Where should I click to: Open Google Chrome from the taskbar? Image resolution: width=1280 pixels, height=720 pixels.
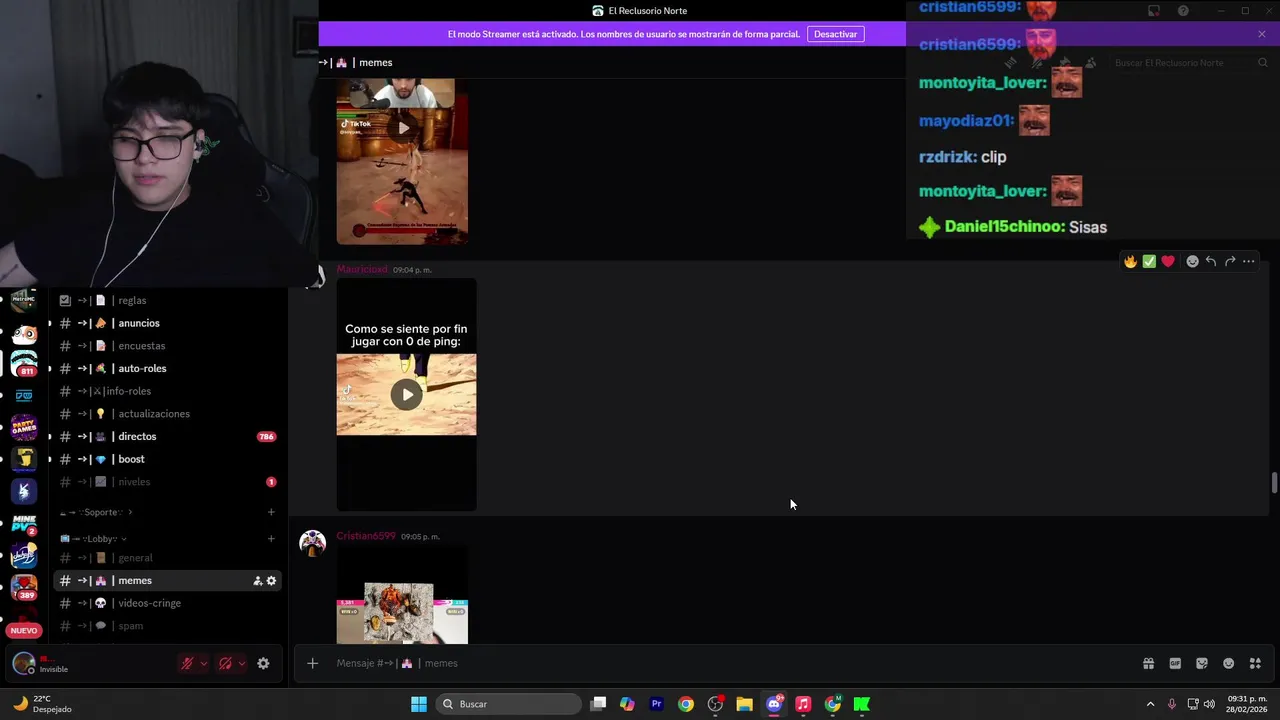pyautogui.click(x=686, y=704)
